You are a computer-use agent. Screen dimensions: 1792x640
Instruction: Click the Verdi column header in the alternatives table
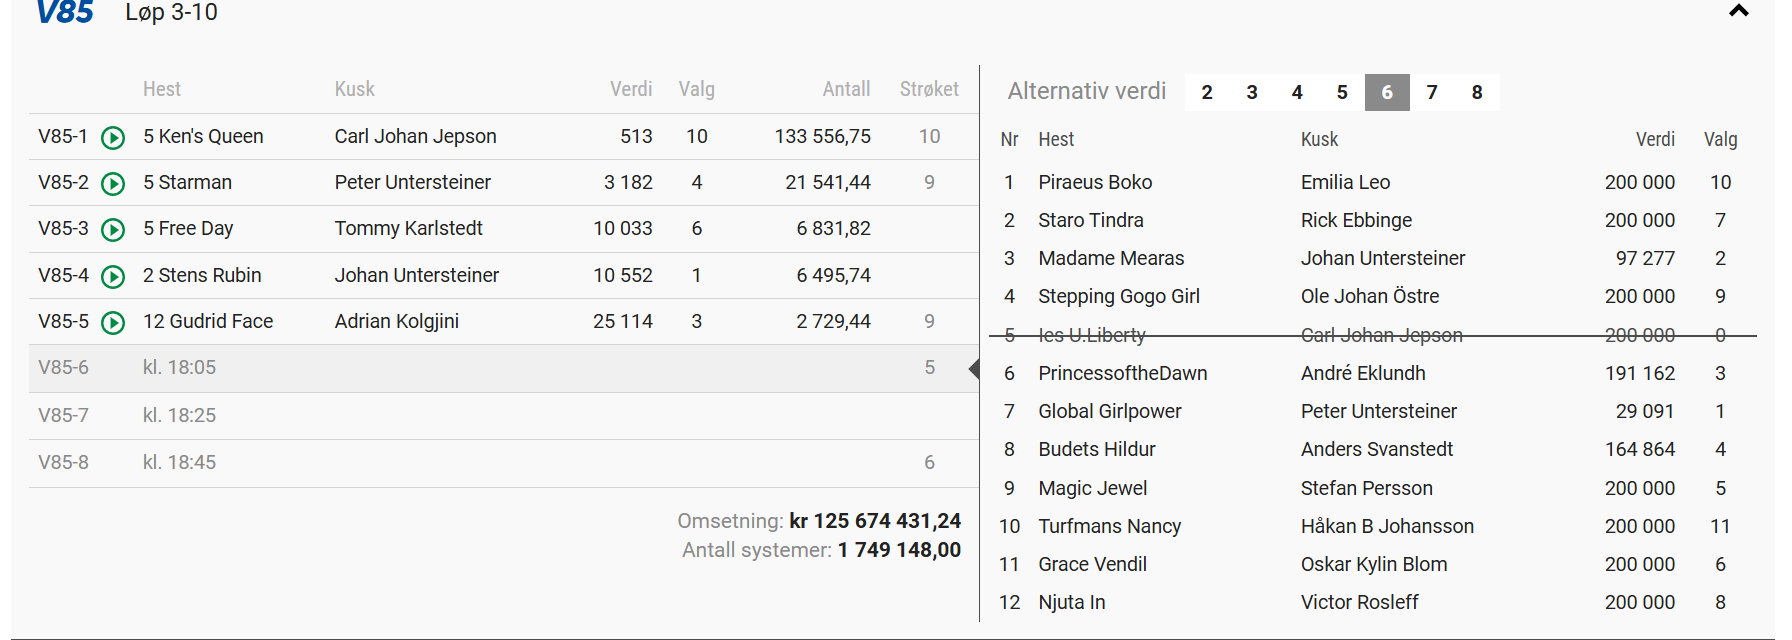click(1654, 140)
